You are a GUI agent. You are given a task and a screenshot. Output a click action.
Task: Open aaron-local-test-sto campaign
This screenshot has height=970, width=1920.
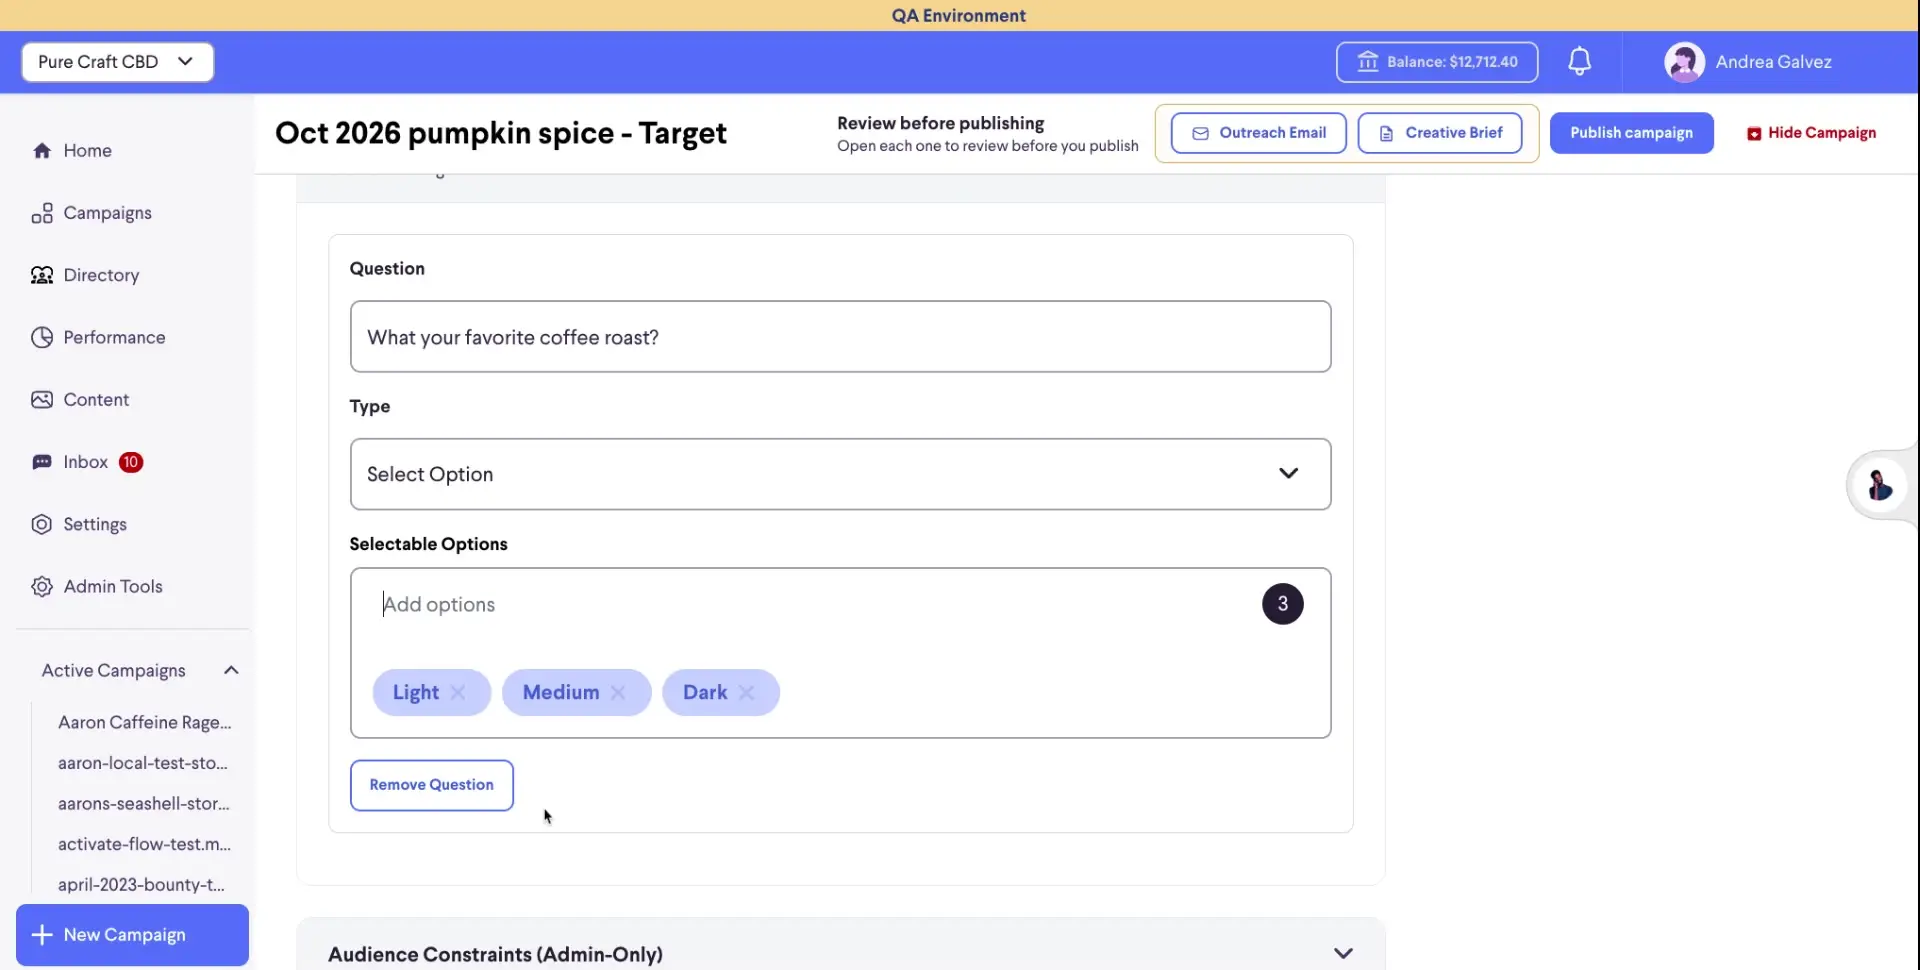click(x=143, y=763)
